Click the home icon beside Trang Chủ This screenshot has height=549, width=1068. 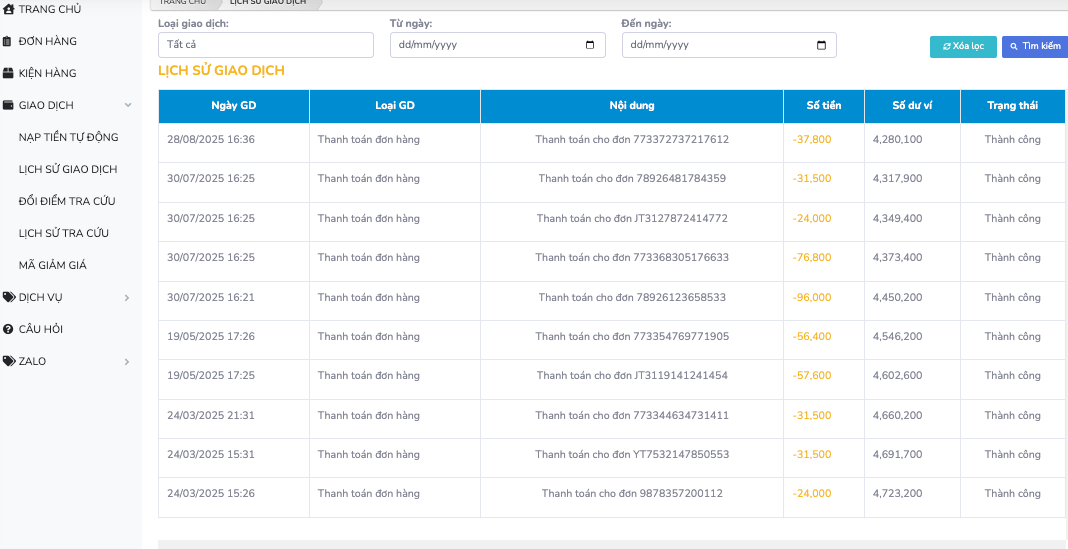[x=8, y=9]
